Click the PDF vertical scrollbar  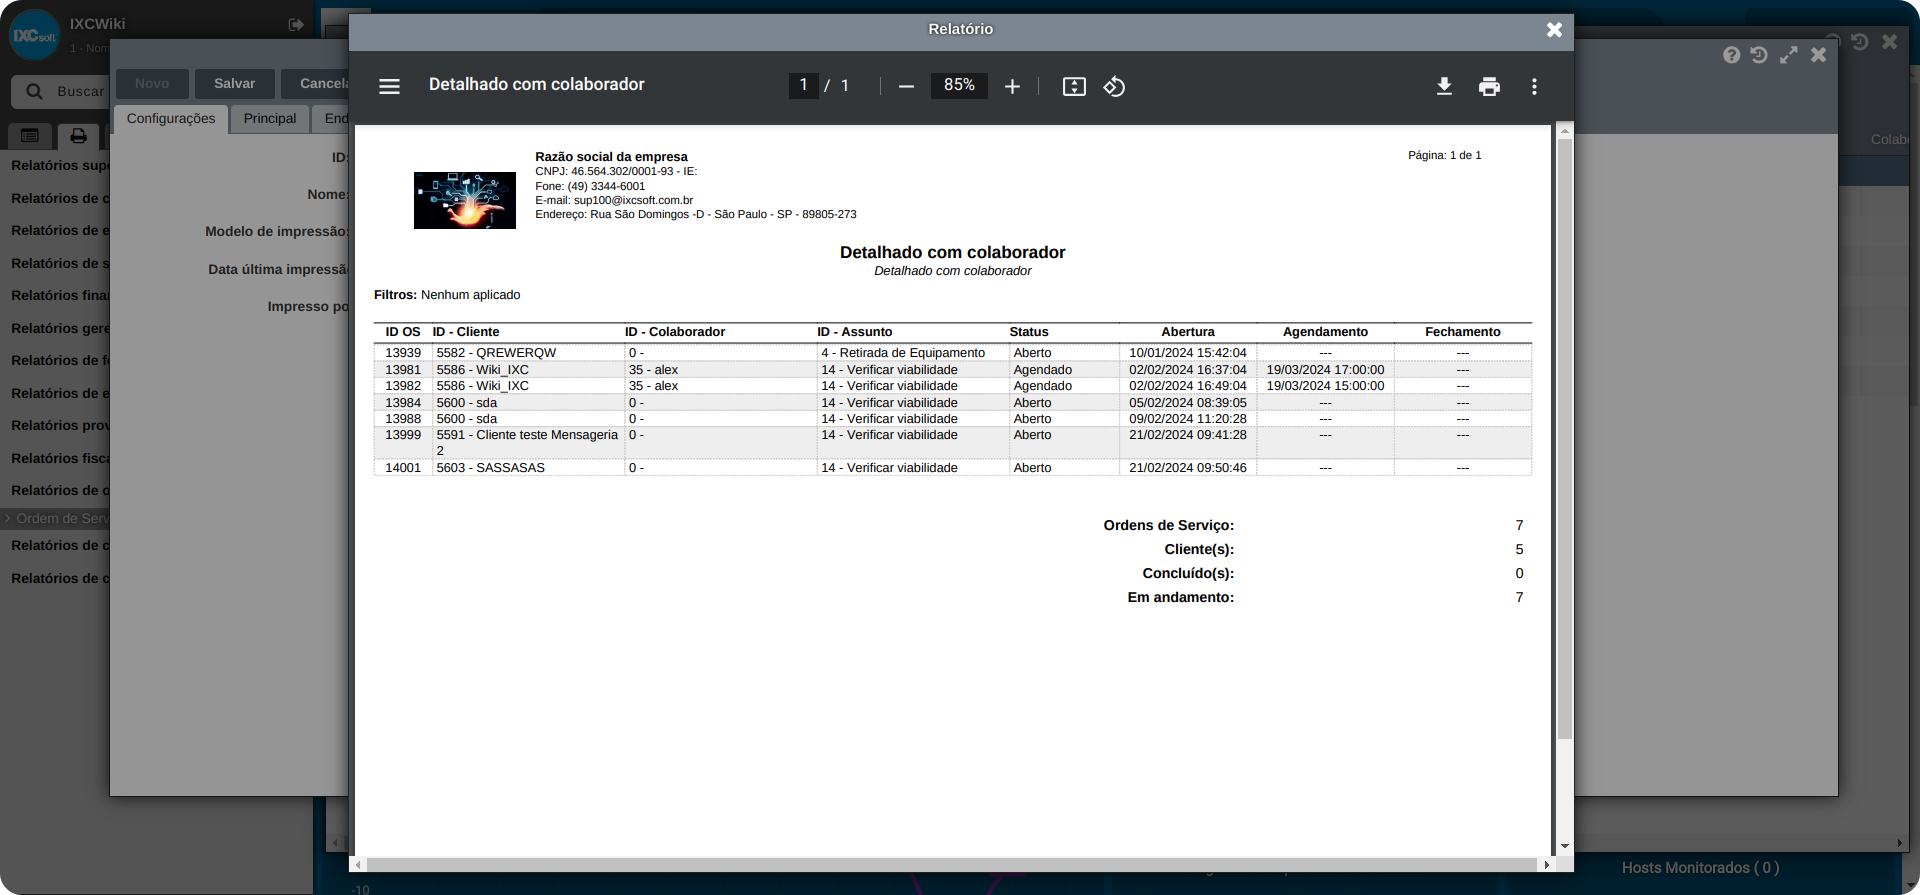[x=1565, y=440]
